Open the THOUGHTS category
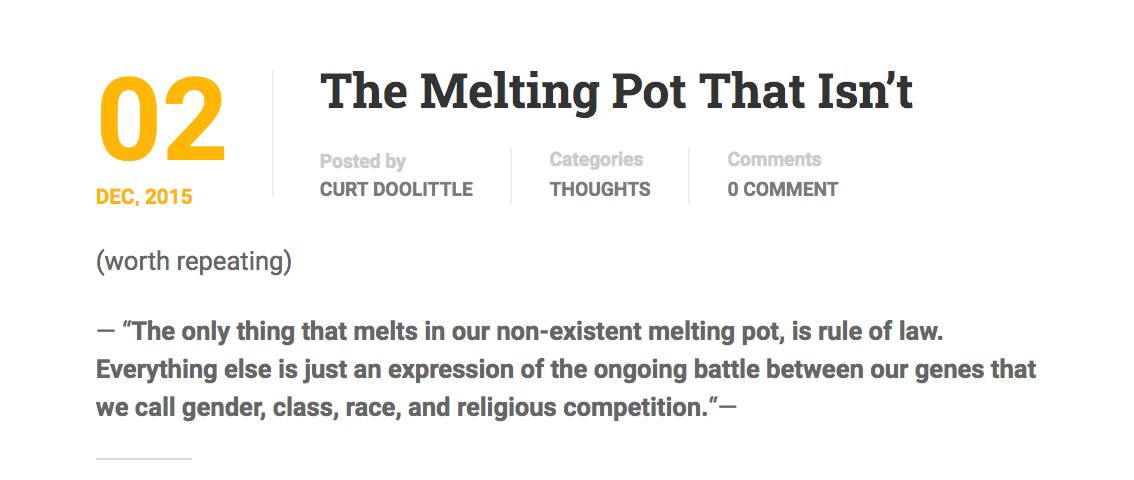This screenshot has width=1134, height=480. [600, 189]
